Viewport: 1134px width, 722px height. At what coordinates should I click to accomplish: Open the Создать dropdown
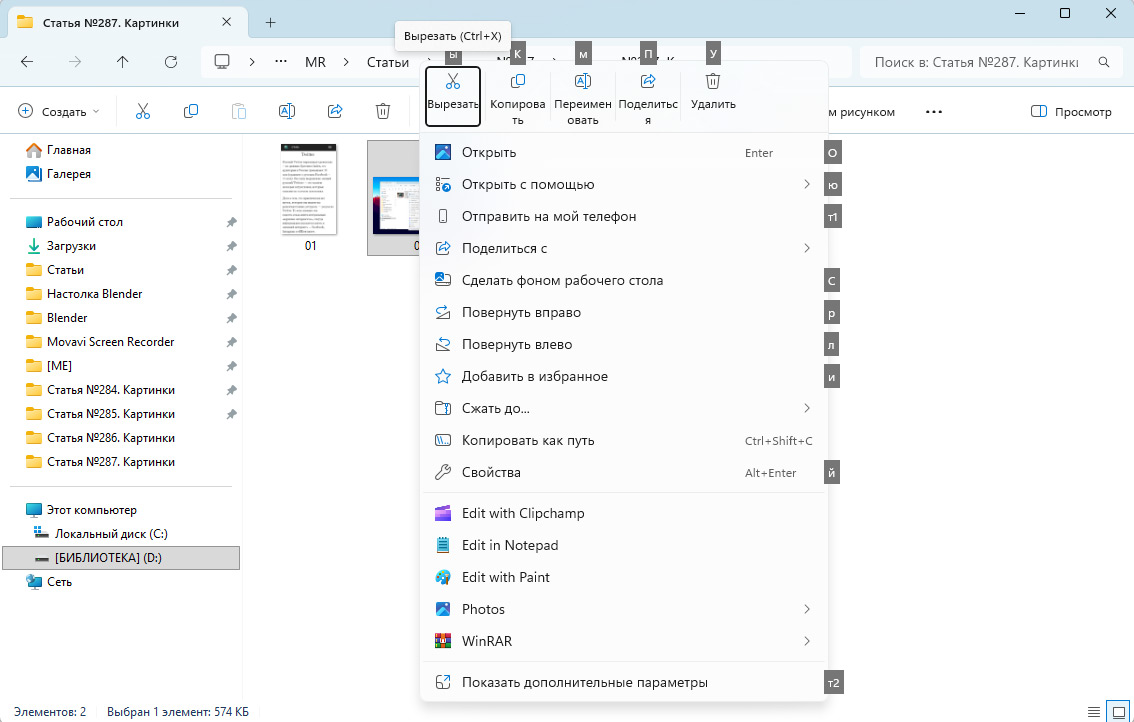tap(59, 112)
